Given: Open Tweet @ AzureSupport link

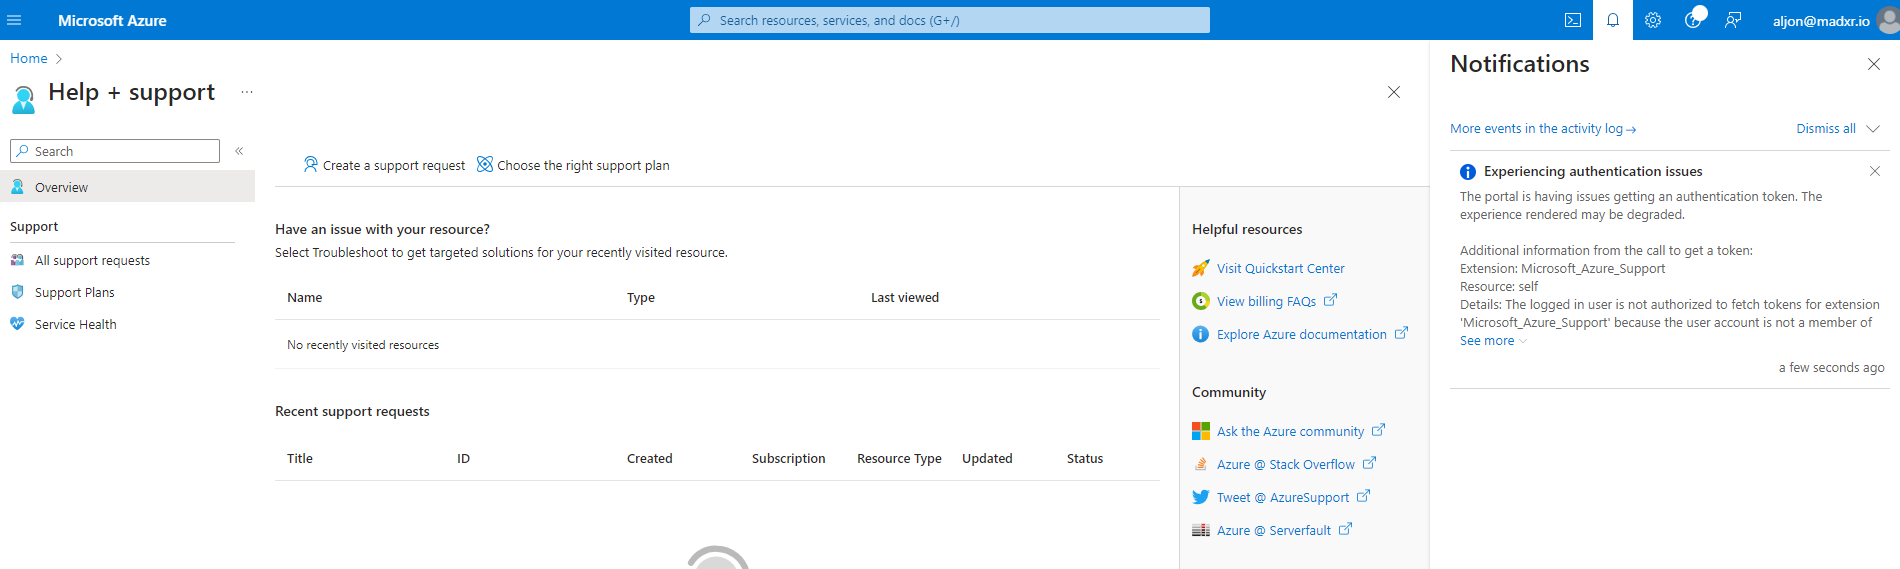Looking at the screenshot, I should (1283, 498).
